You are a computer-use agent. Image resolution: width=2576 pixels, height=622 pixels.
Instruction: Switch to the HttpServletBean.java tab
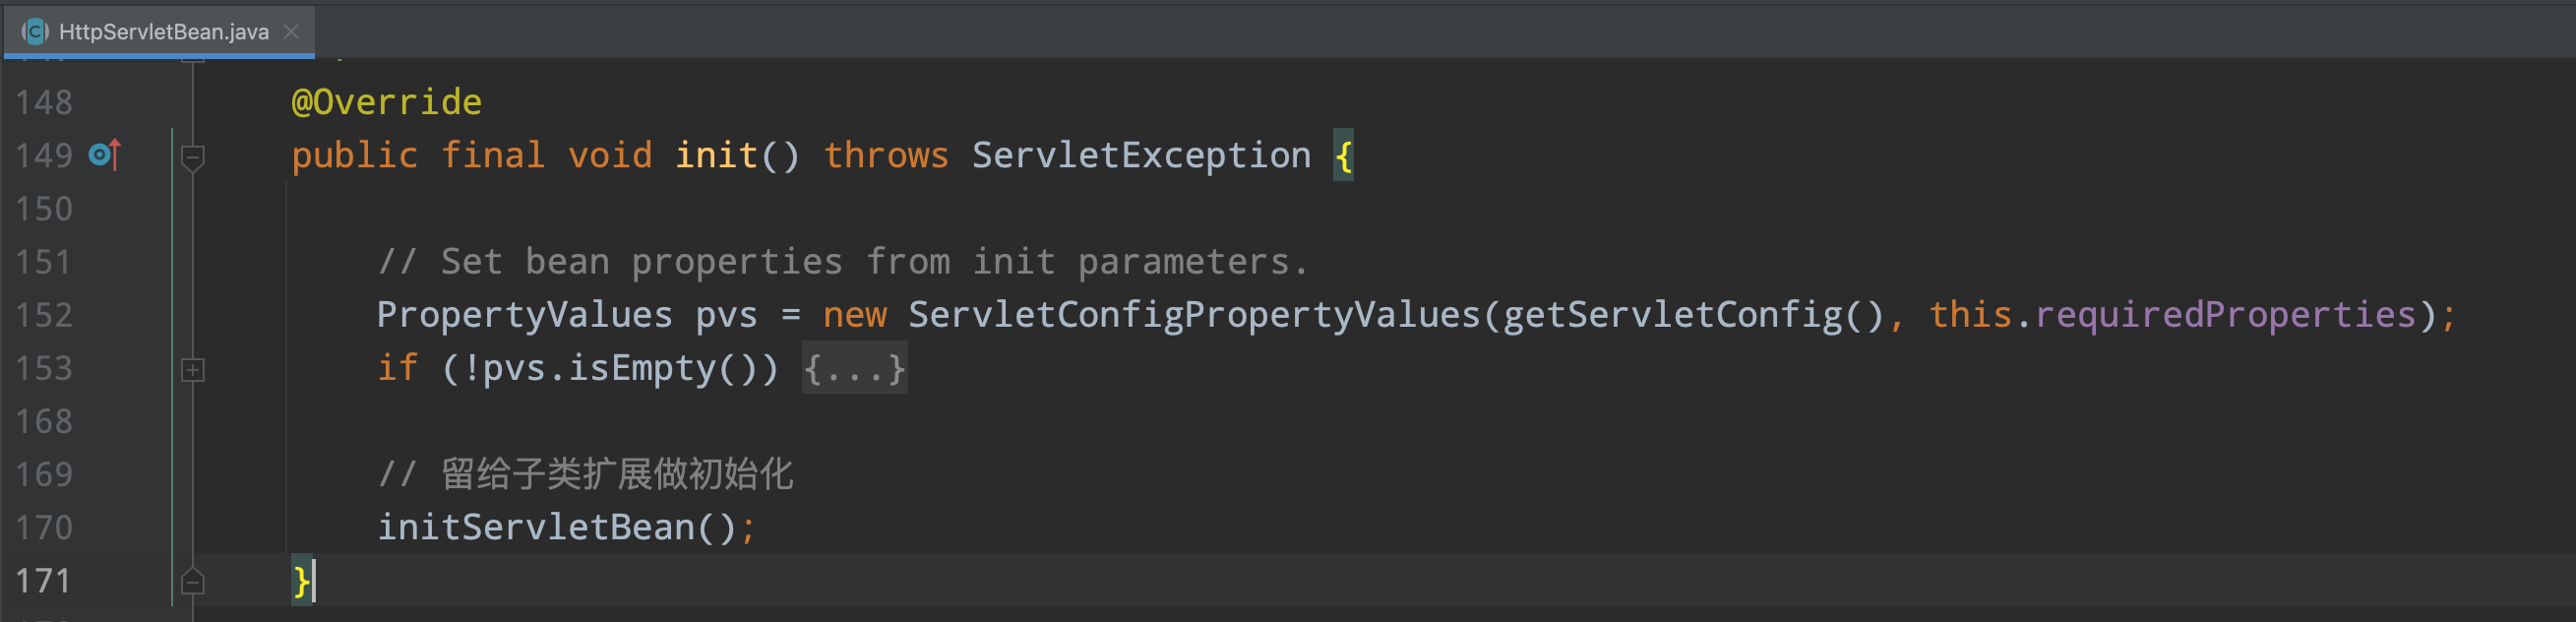point(160,31)
